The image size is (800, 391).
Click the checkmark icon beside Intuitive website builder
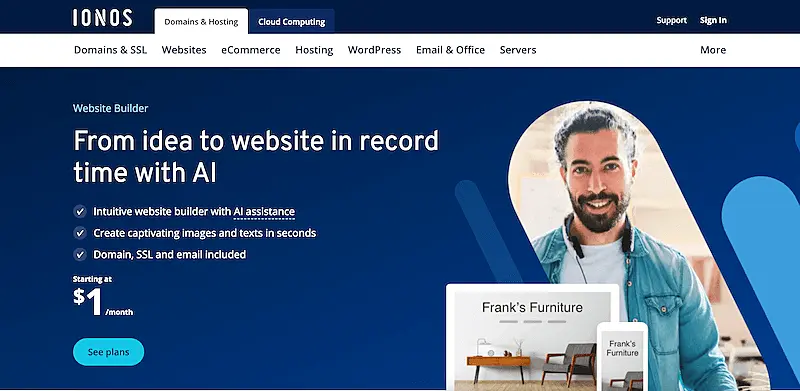click(80, 211)
